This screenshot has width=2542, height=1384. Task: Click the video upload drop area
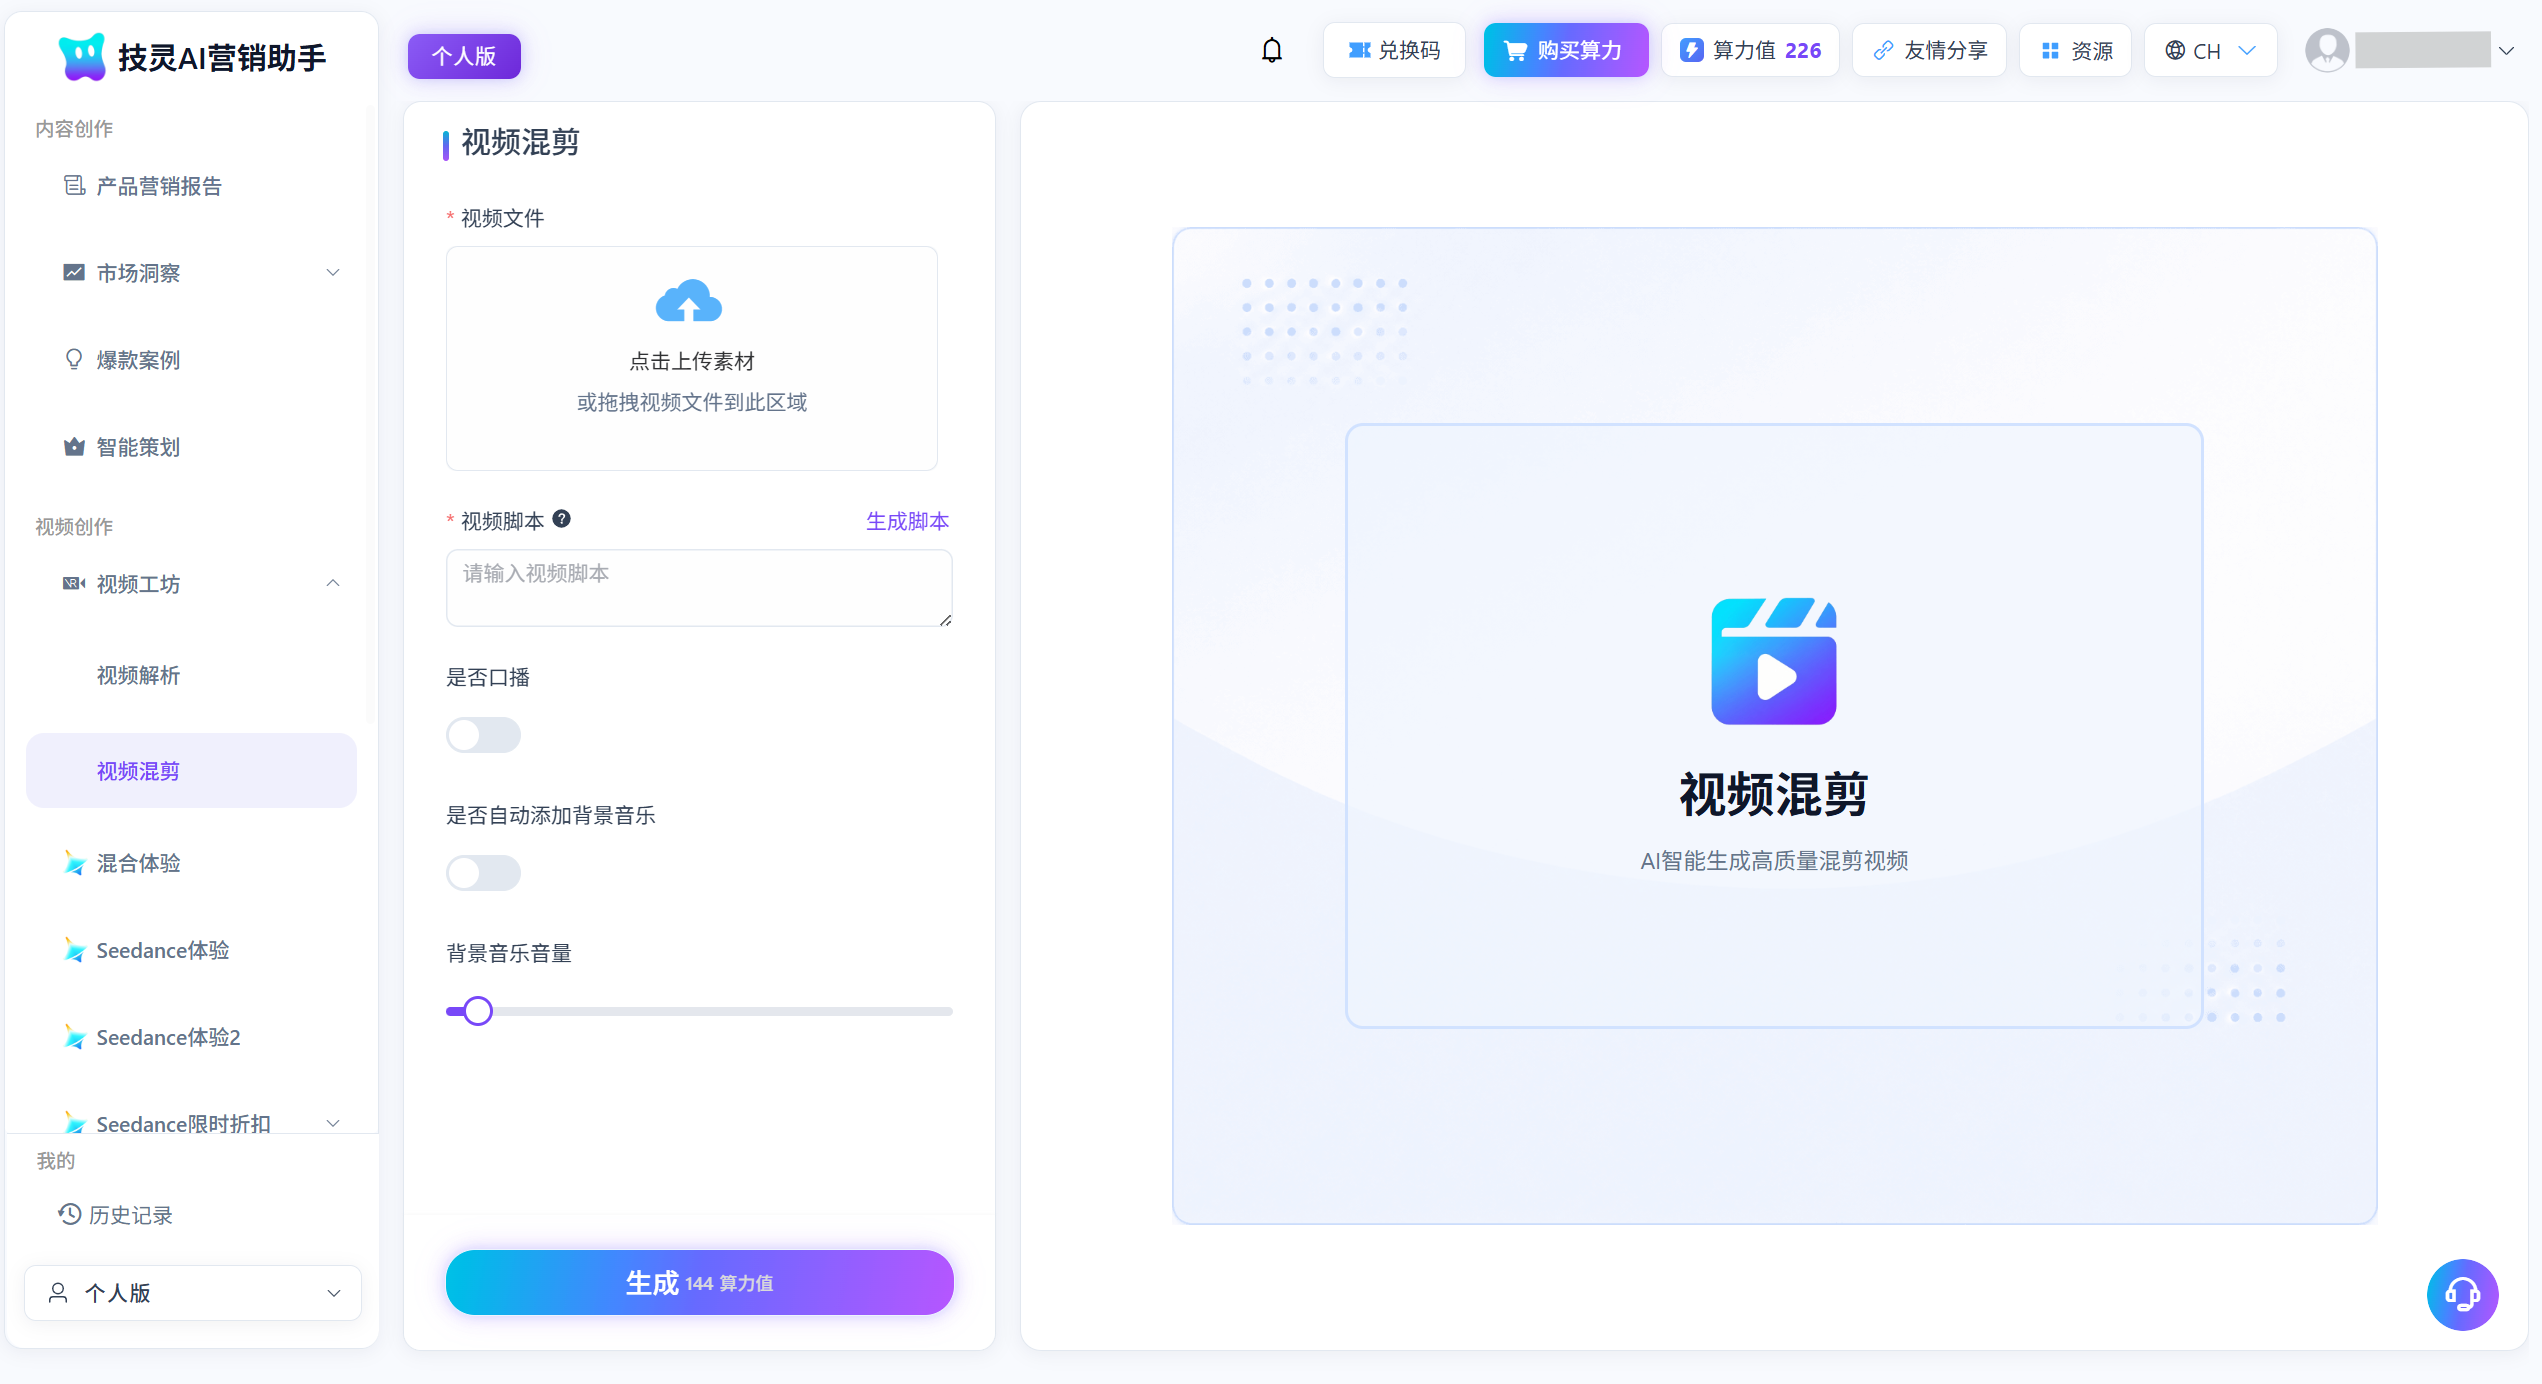tap(692, 358)
